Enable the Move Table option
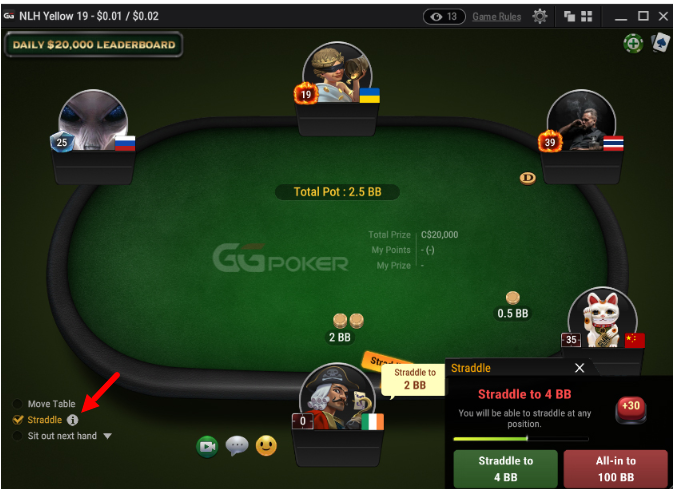The width and height of the screenshot is (674, 489). pyautogui.click(x=18, y=404)
